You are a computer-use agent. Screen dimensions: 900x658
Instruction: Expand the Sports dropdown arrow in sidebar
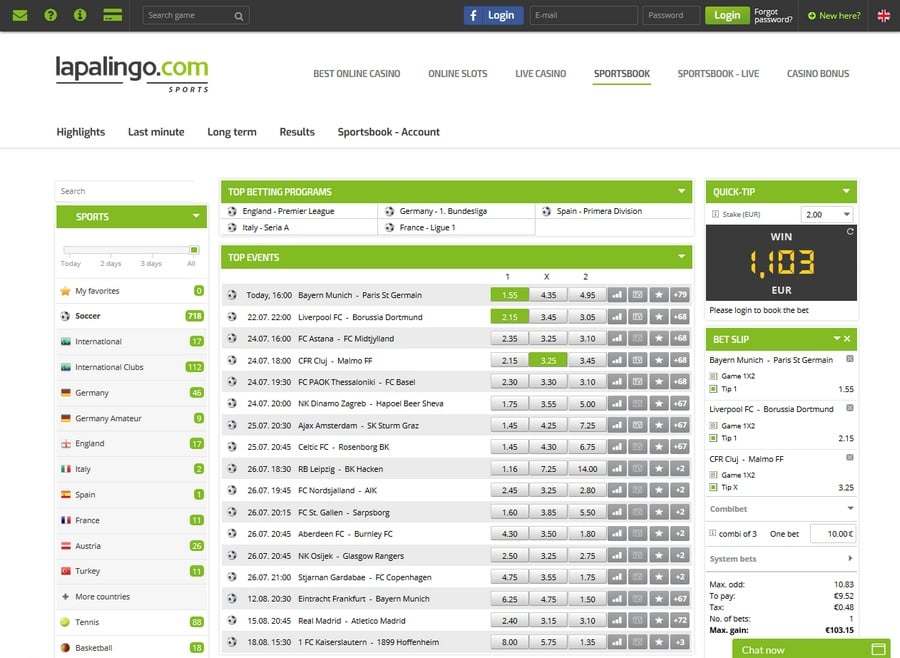pyautogui.click(x=196, y=216)
